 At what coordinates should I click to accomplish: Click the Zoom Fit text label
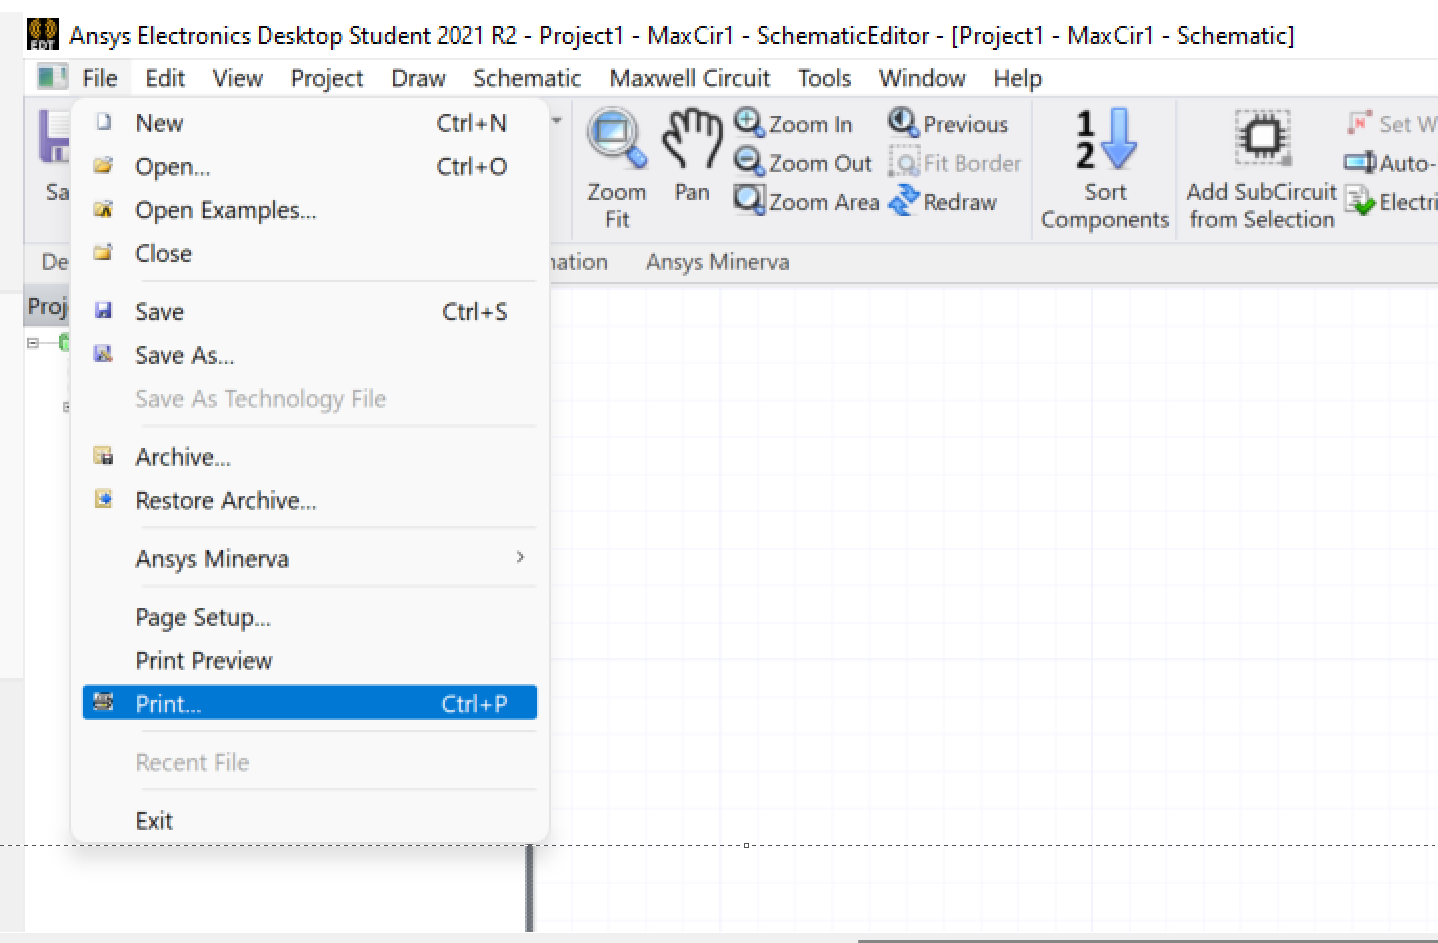617,205
